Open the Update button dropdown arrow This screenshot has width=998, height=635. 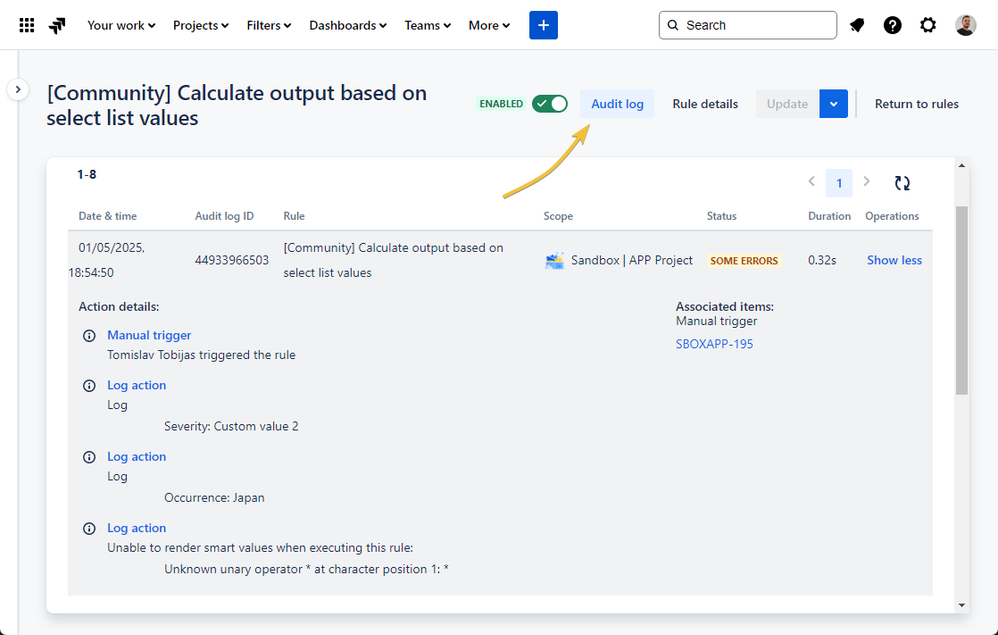[x=833, y=104]
